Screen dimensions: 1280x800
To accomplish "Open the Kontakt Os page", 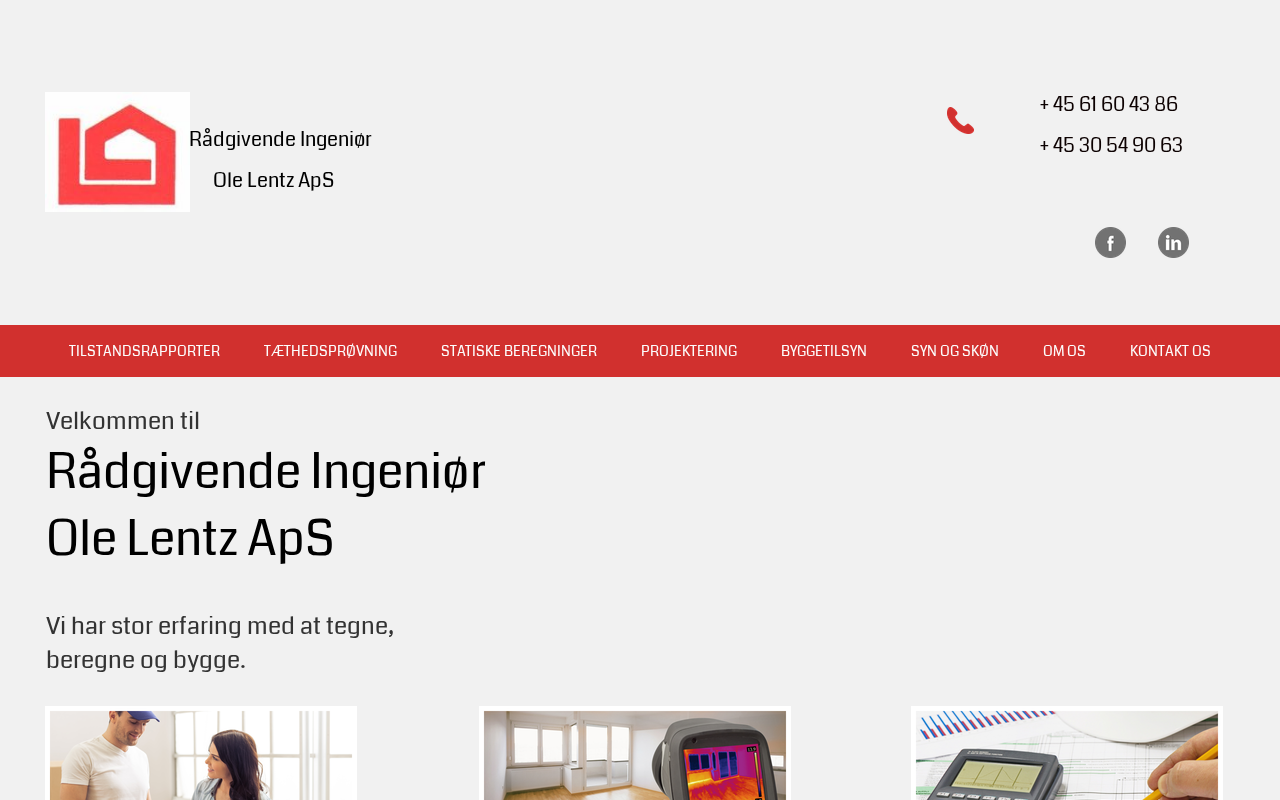I will (x=1170, y=351).
